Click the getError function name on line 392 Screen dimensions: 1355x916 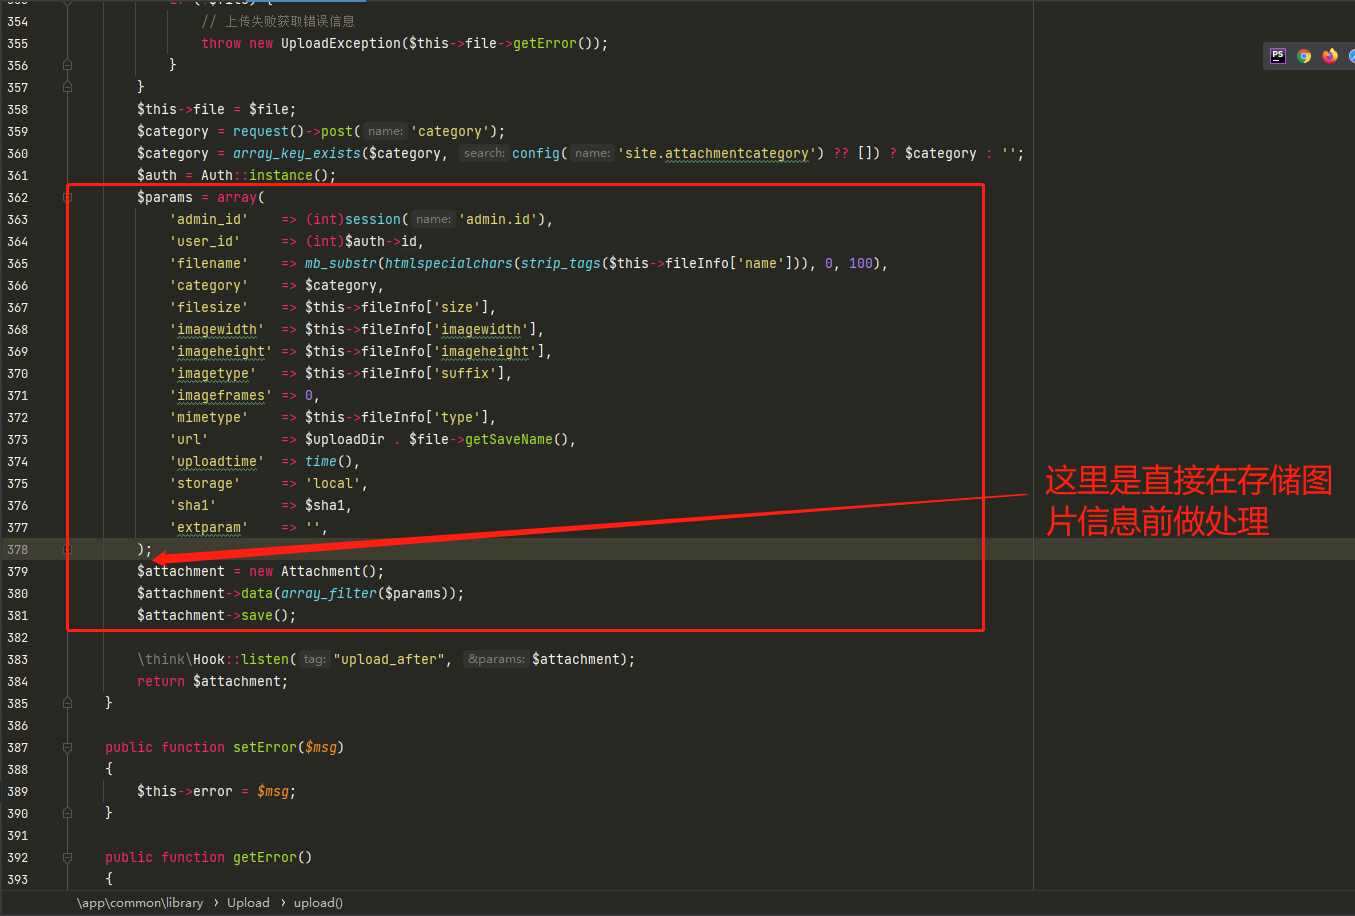pos(265,857)
